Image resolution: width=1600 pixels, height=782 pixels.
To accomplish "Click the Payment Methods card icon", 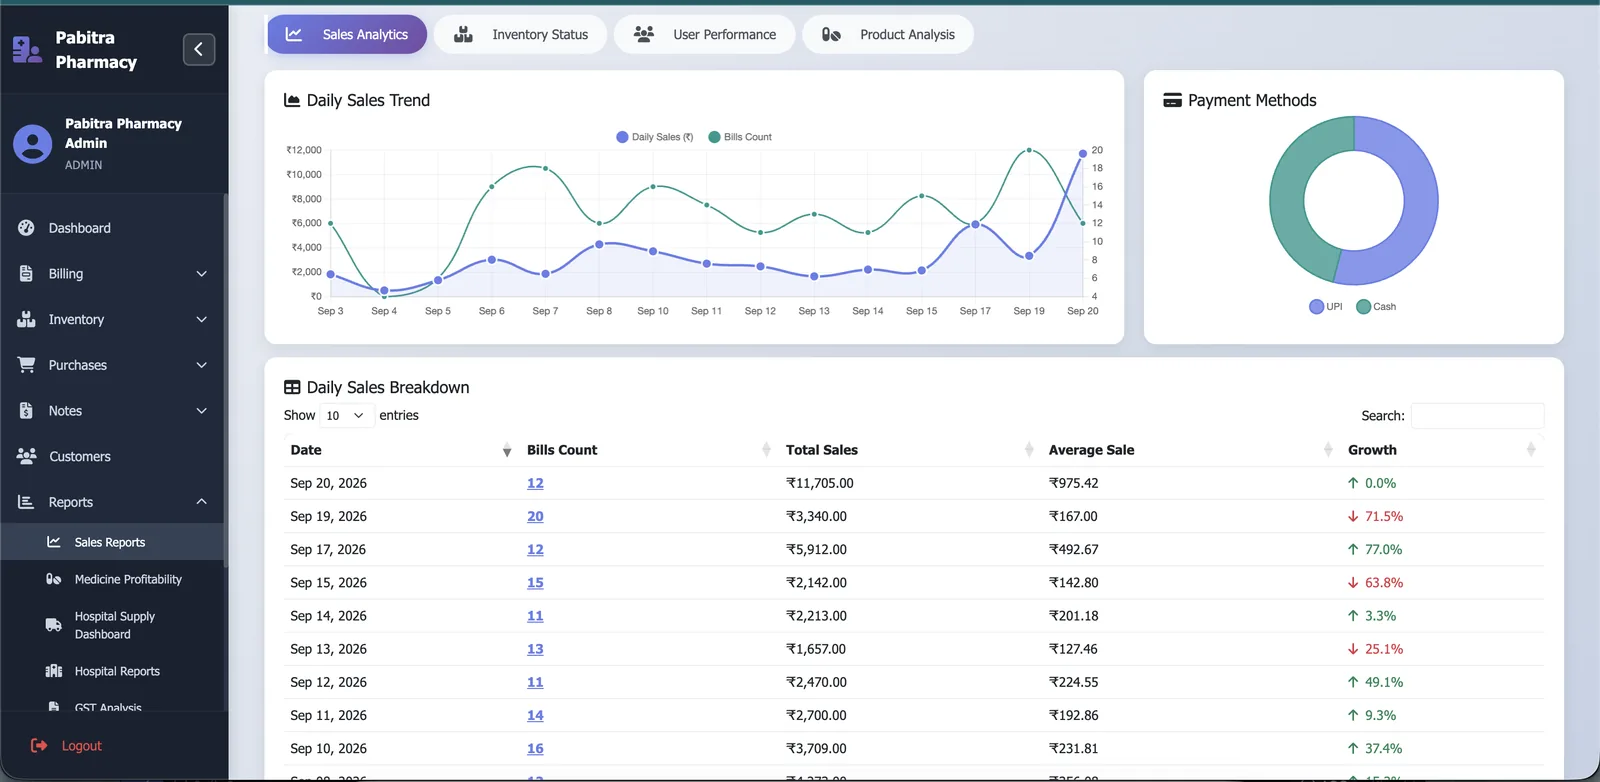I will pyautogui.click(x=1173, y=100).
